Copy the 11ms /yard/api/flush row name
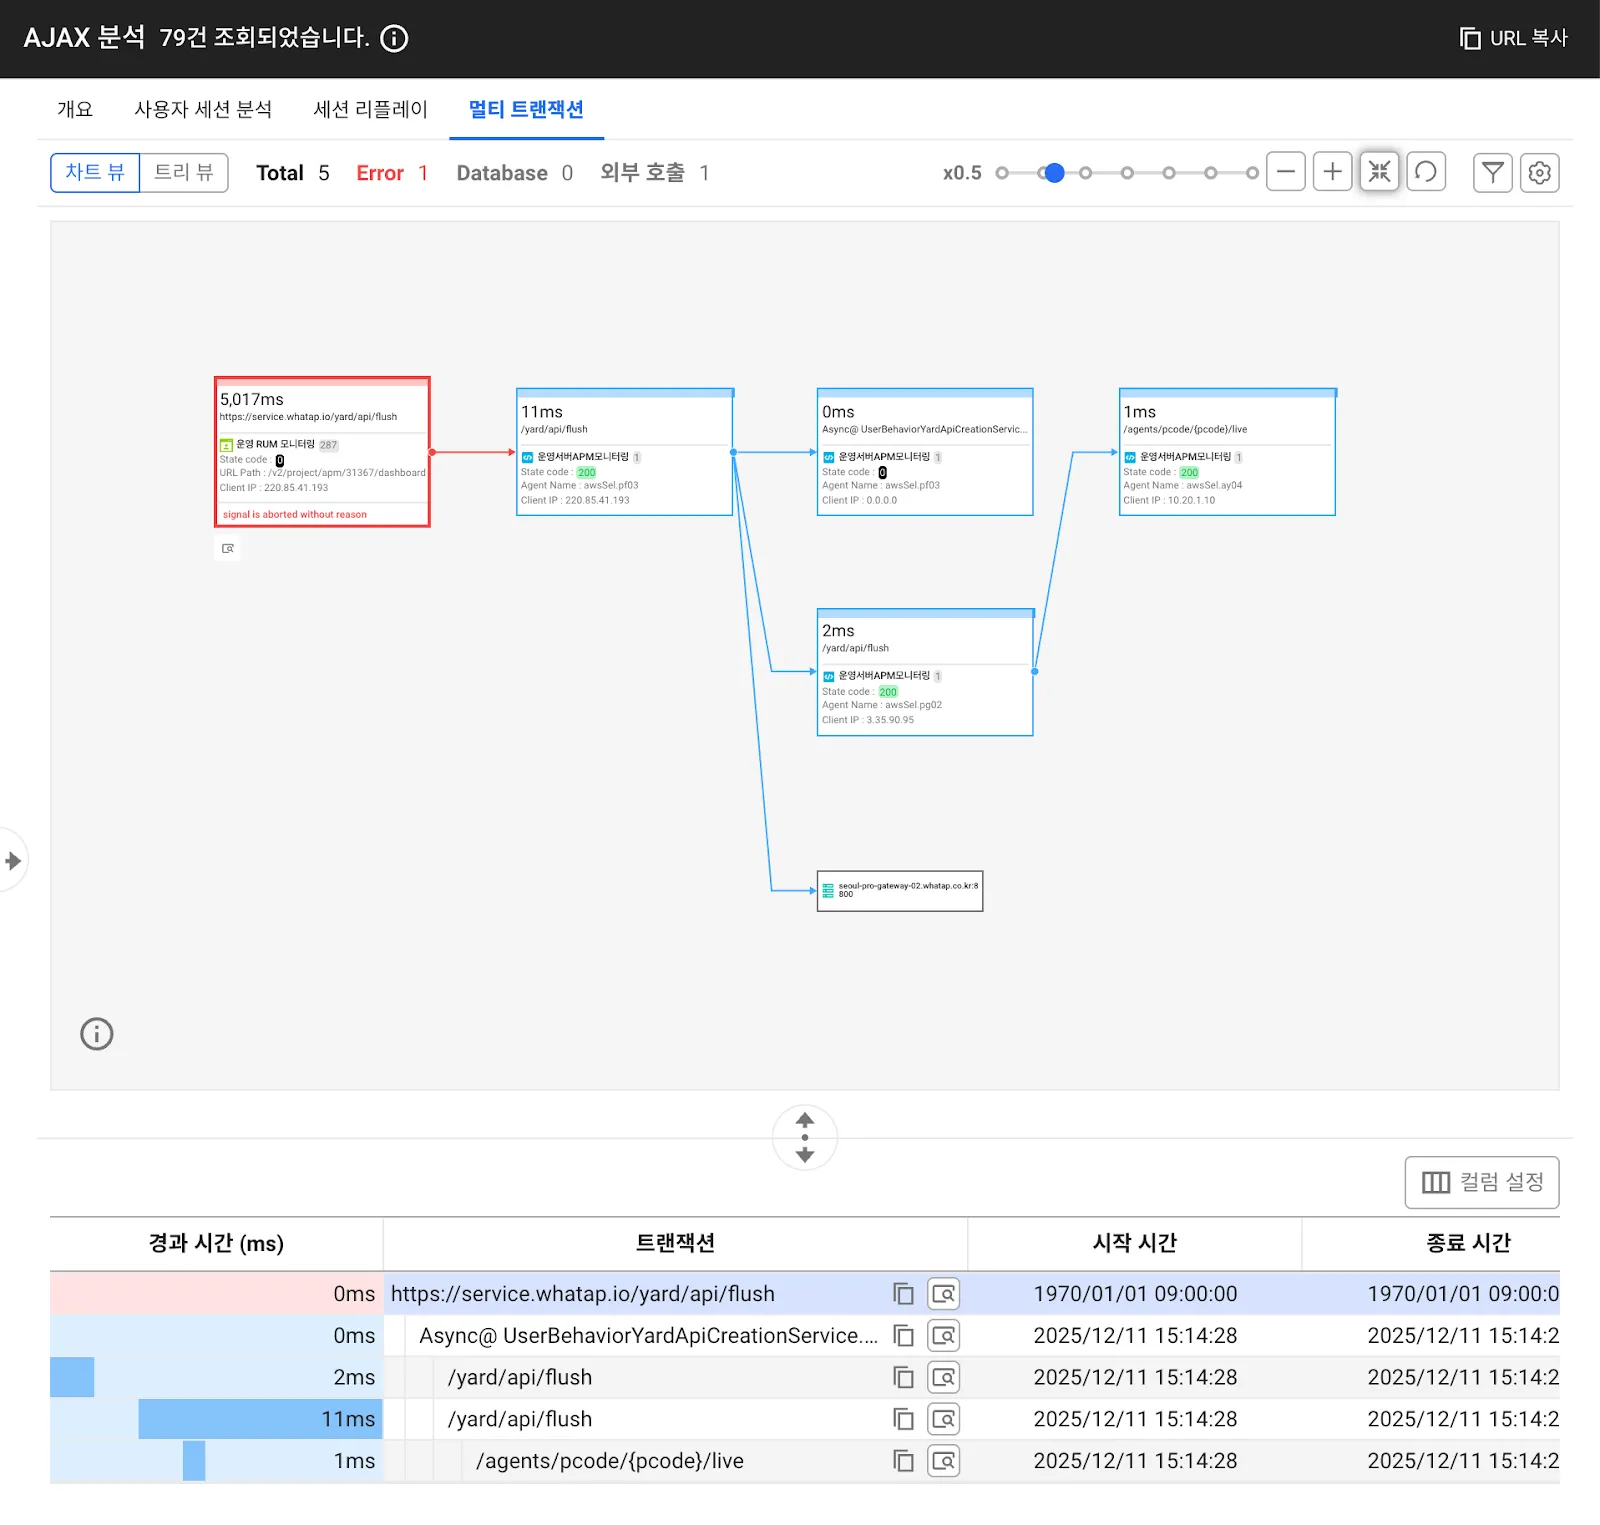This screenshot has height=1525, width=1600. (x=903, y=1419)
